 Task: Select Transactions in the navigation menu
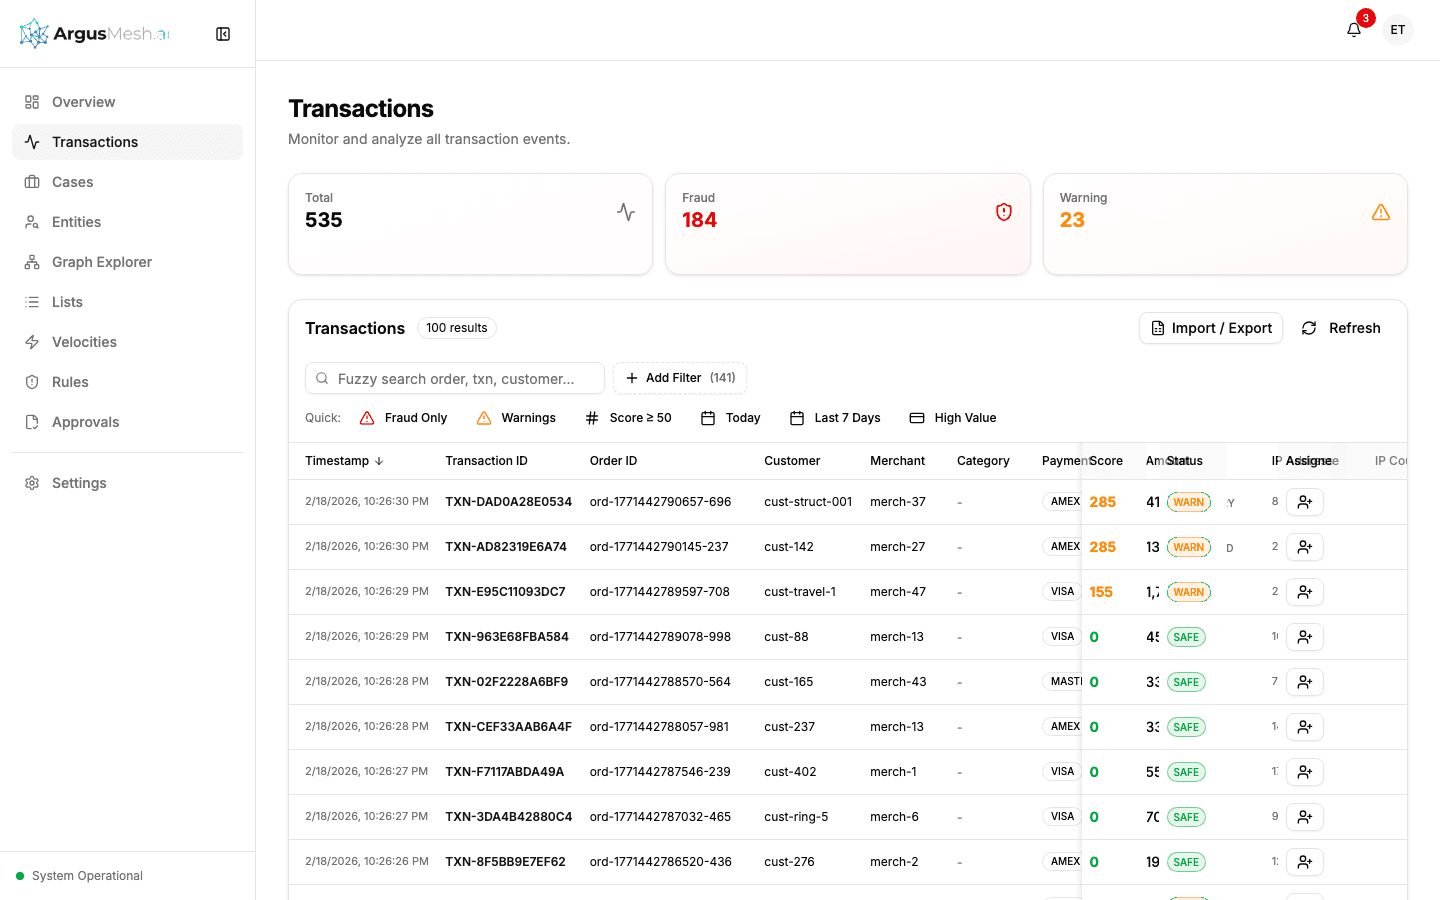click(x=95, y=141)
